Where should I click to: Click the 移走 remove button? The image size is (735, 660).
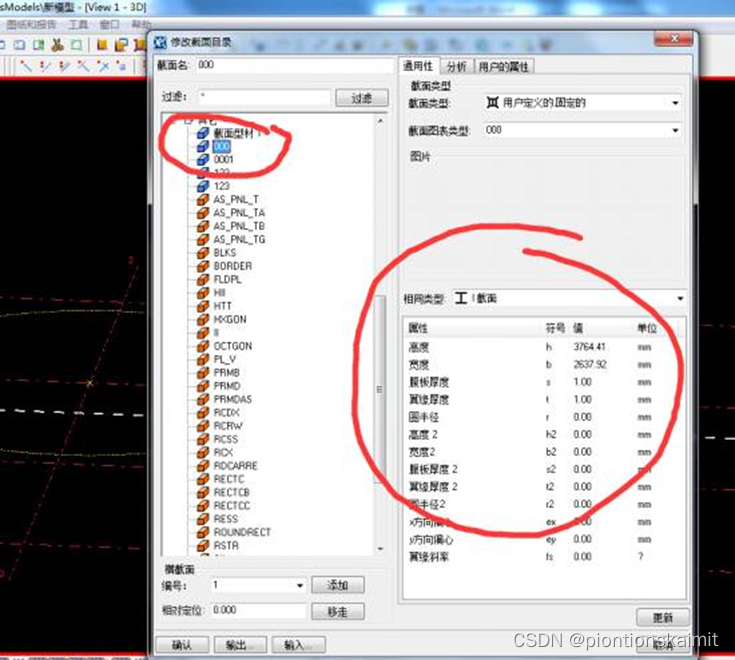[338, 612]
